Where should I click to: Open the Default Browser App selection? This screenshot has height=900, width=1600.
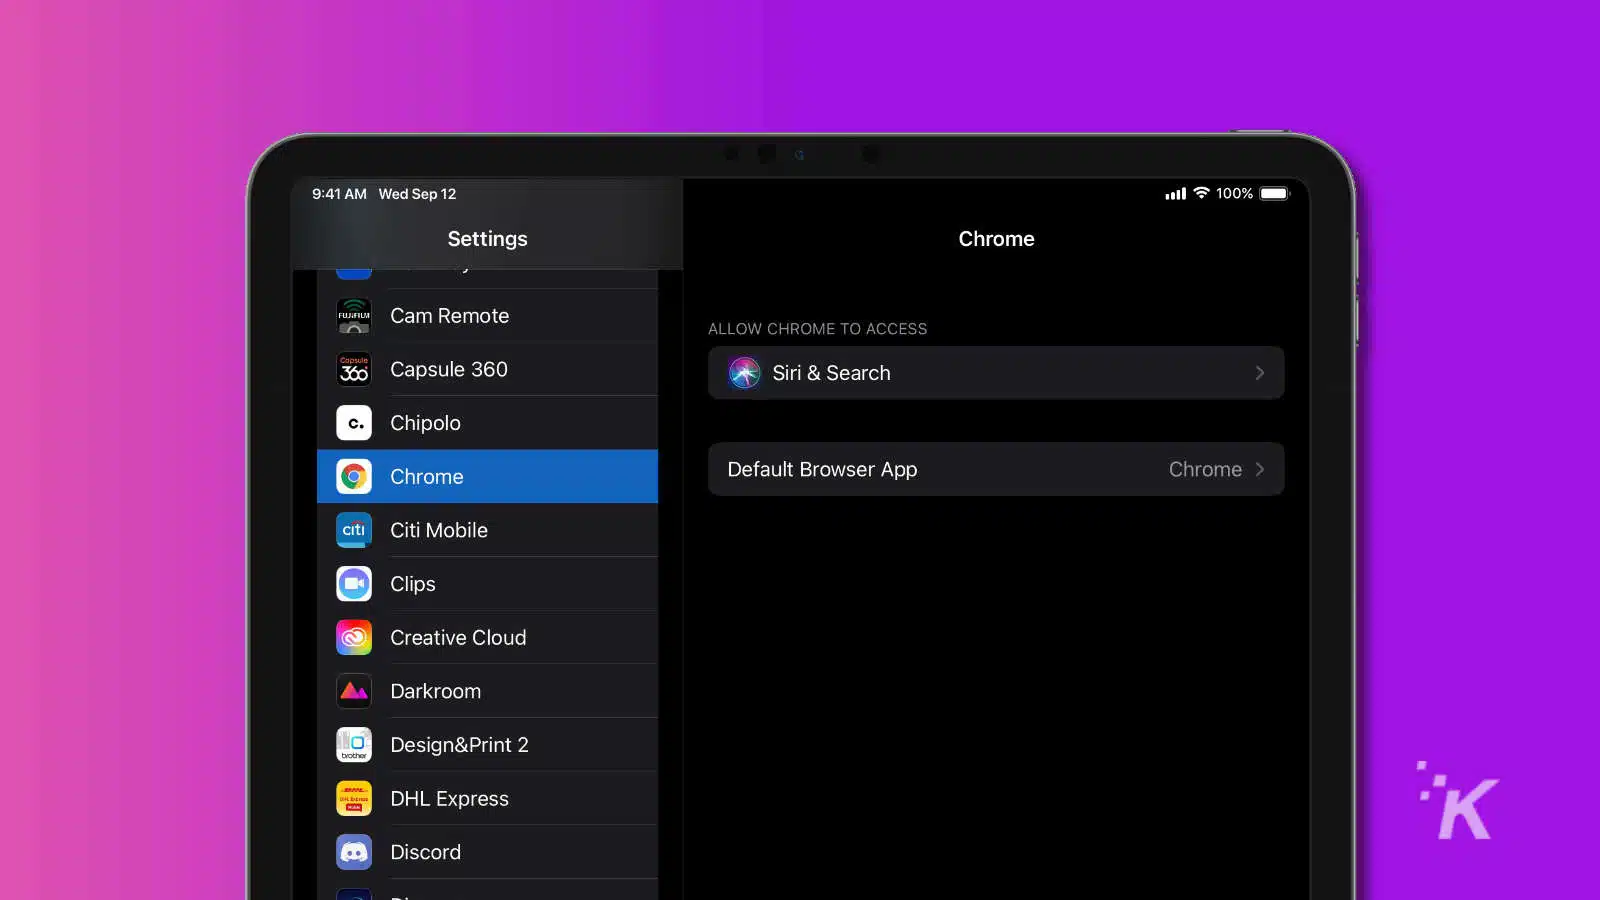[x=996, y=469]
